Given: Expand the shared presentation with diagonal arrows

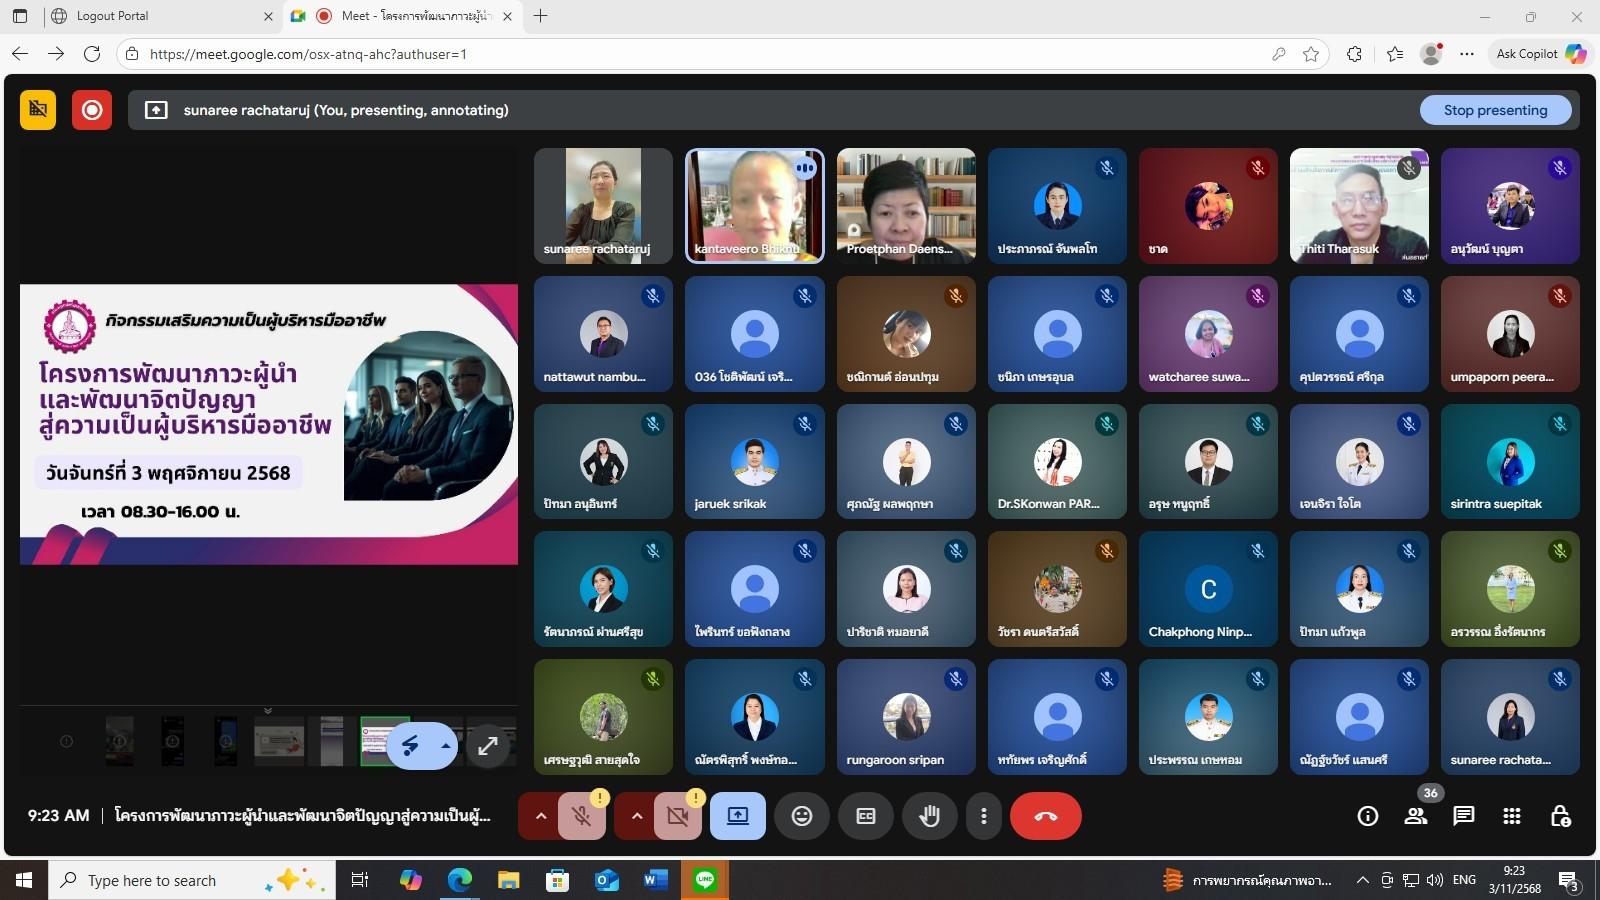Looking at the screenshot, I should (x=488, y=746).
